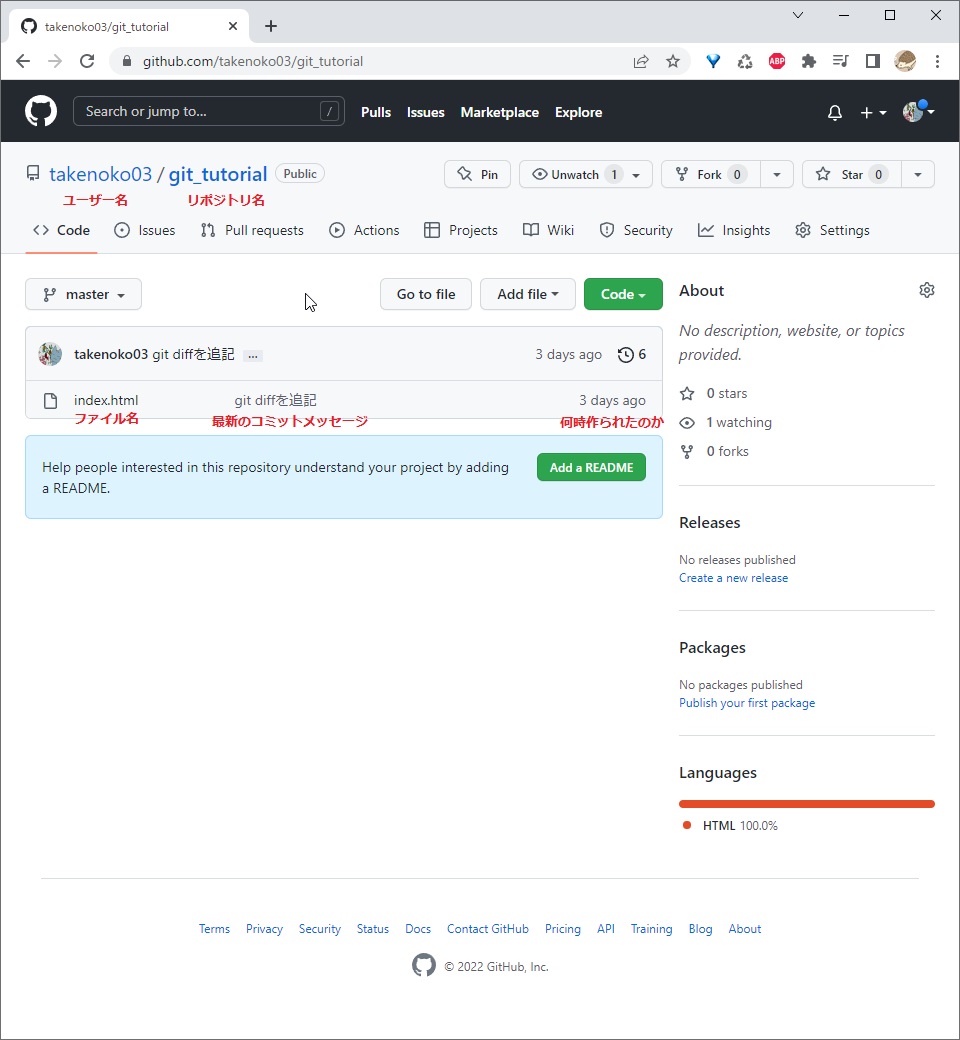The width and height of the screenshot is (960, 1040).
Task: Select the Code tab
Action: (x=61, y=230)
